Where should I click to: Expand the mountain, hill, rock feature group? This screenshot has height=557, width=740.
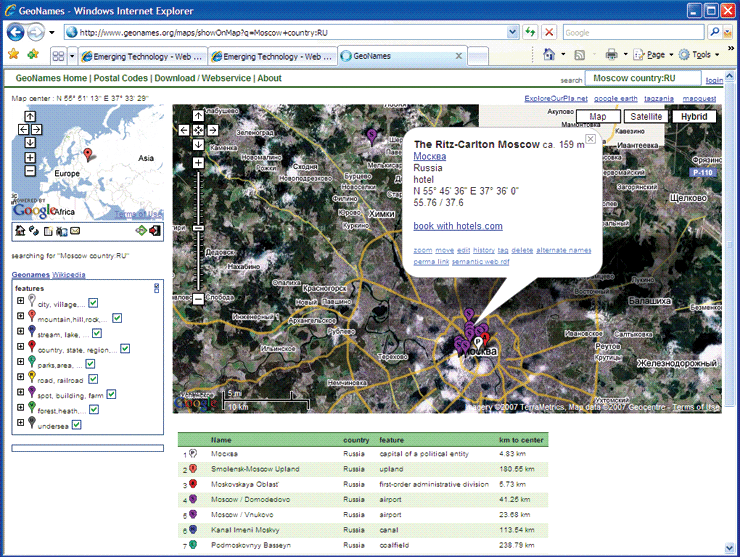20,316
